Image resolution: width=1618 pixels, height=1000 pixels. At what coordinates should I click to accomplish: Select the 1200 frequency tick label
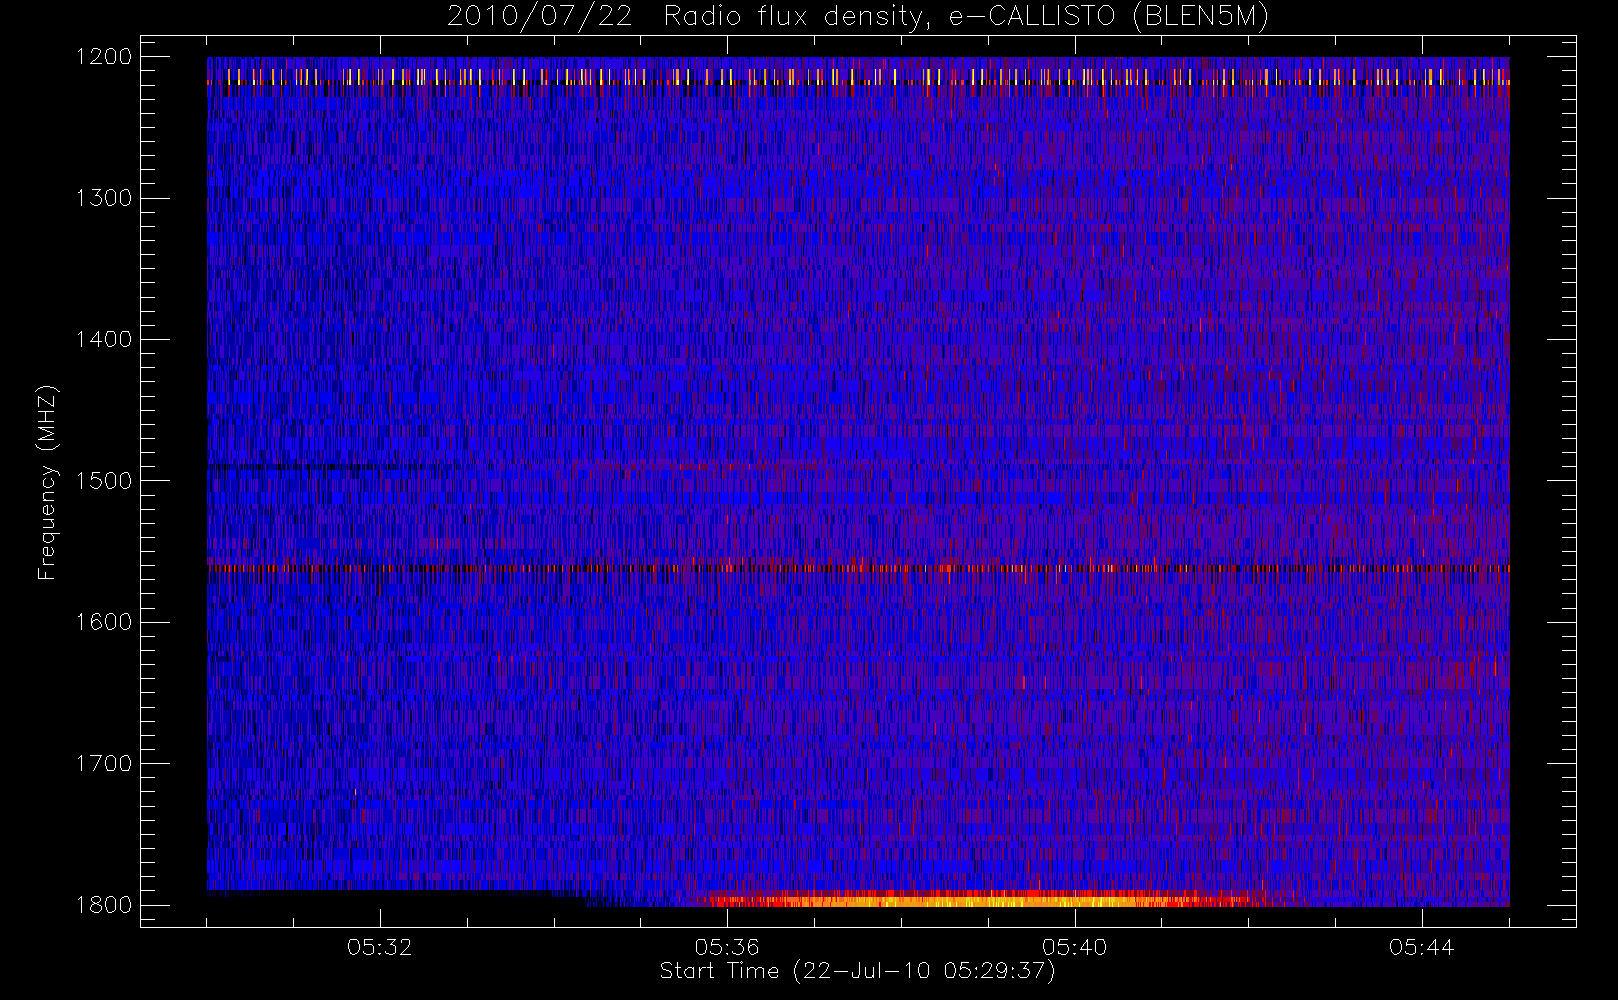(104, 57)
